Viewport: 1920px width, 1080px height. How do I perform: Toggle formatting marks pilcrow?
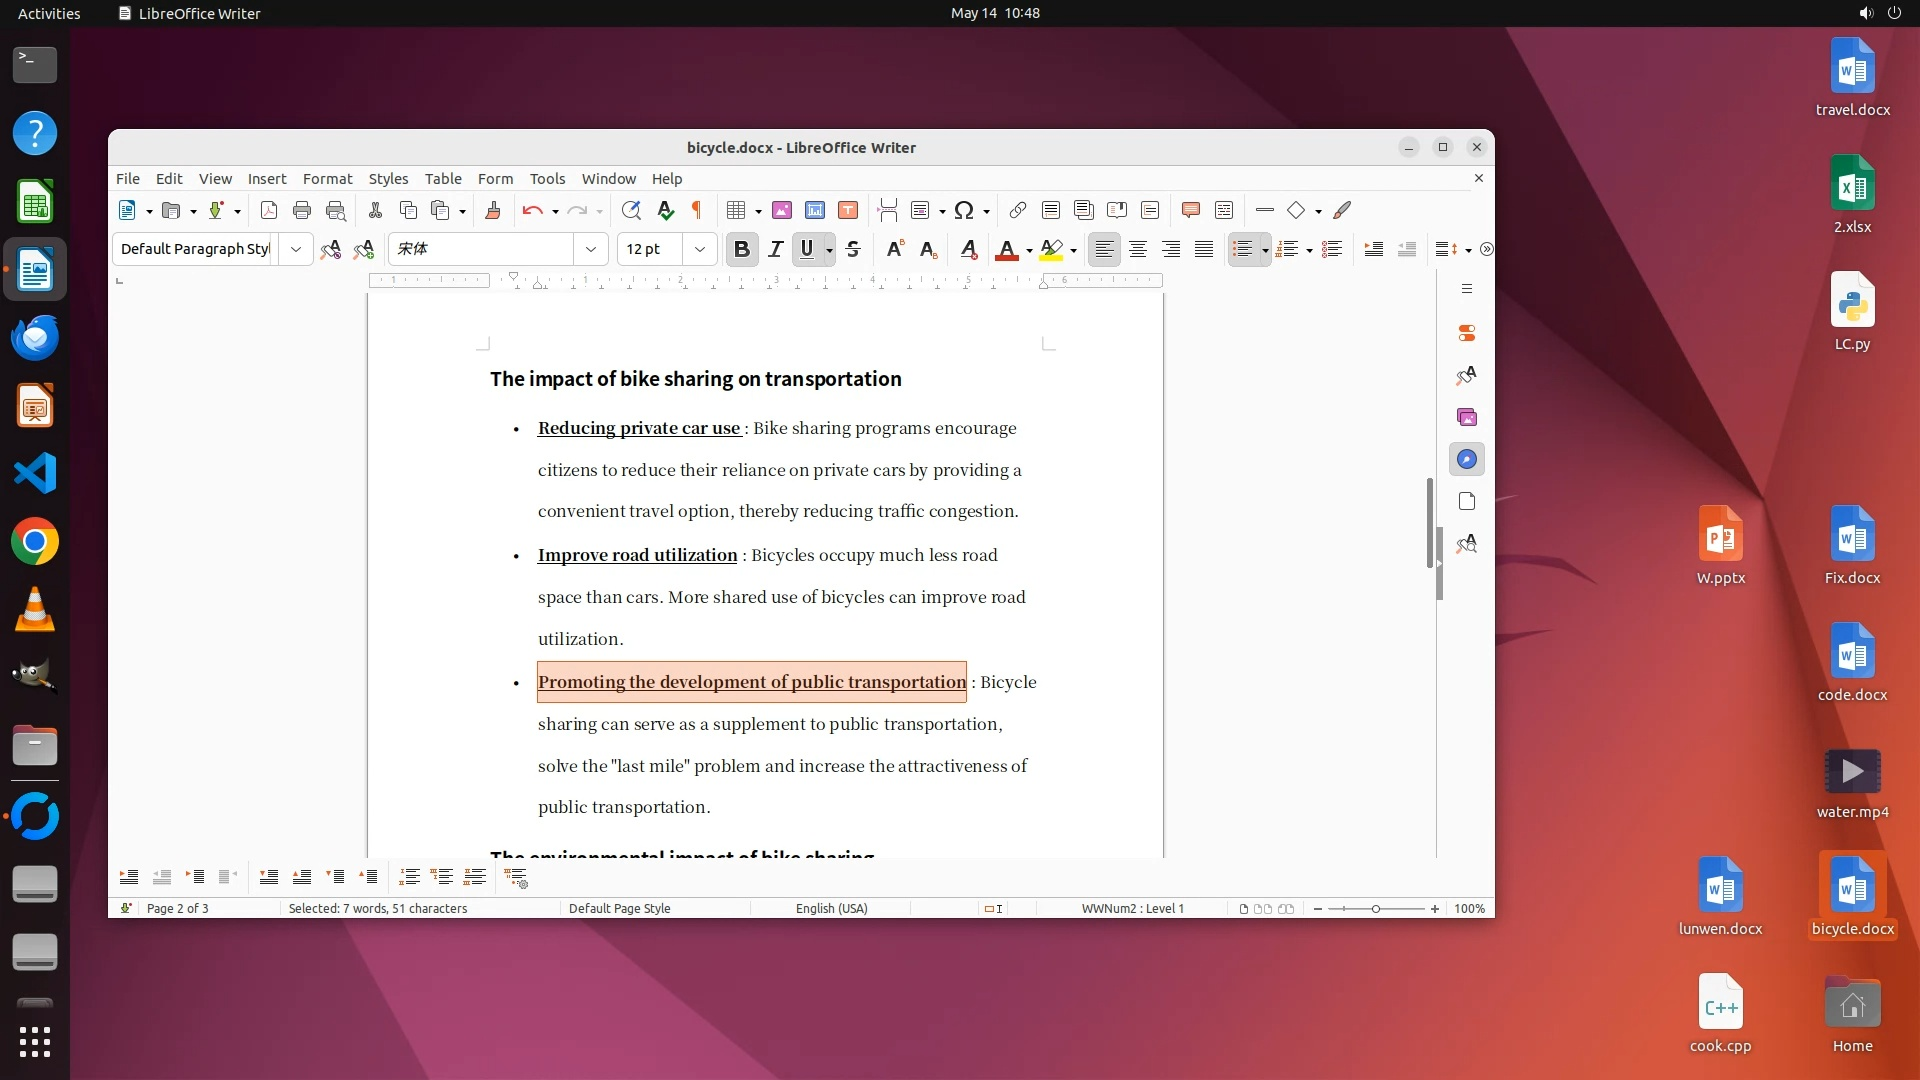click(x=697, y=210)
